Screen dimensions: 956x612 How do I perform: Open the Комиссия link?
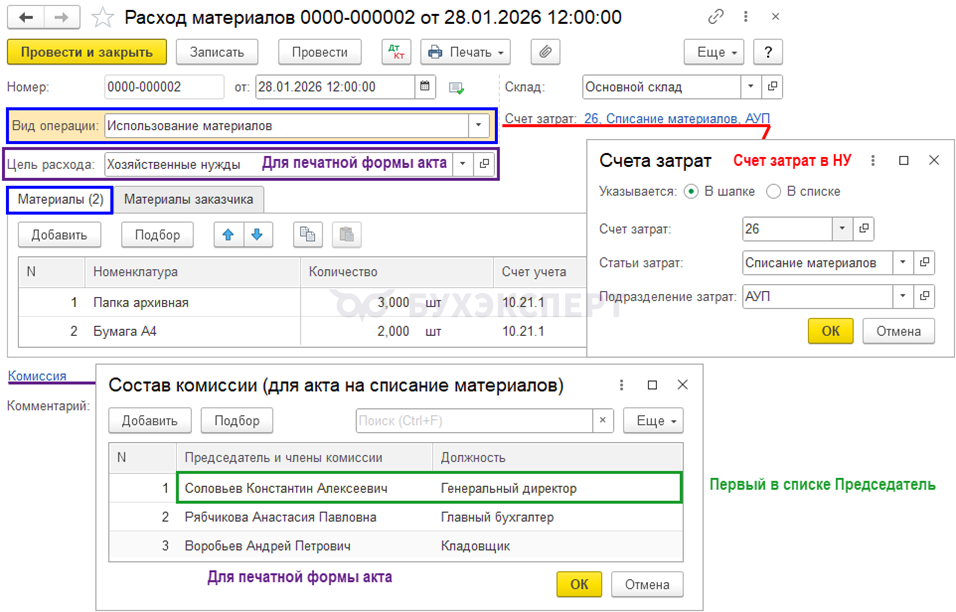pos(37,376)
